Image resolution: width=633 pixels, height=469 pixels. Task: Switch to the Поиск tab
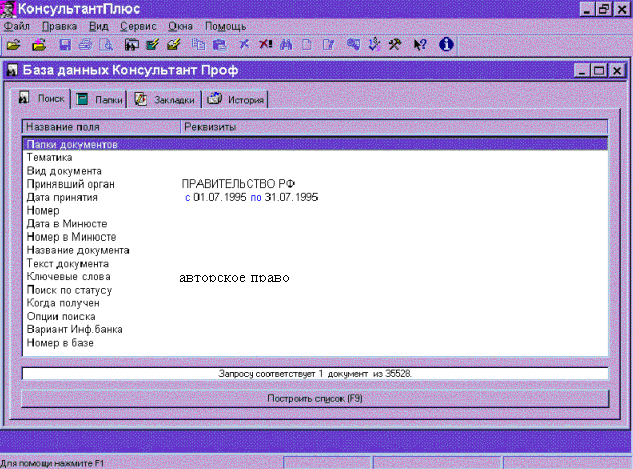click(40, 98)
